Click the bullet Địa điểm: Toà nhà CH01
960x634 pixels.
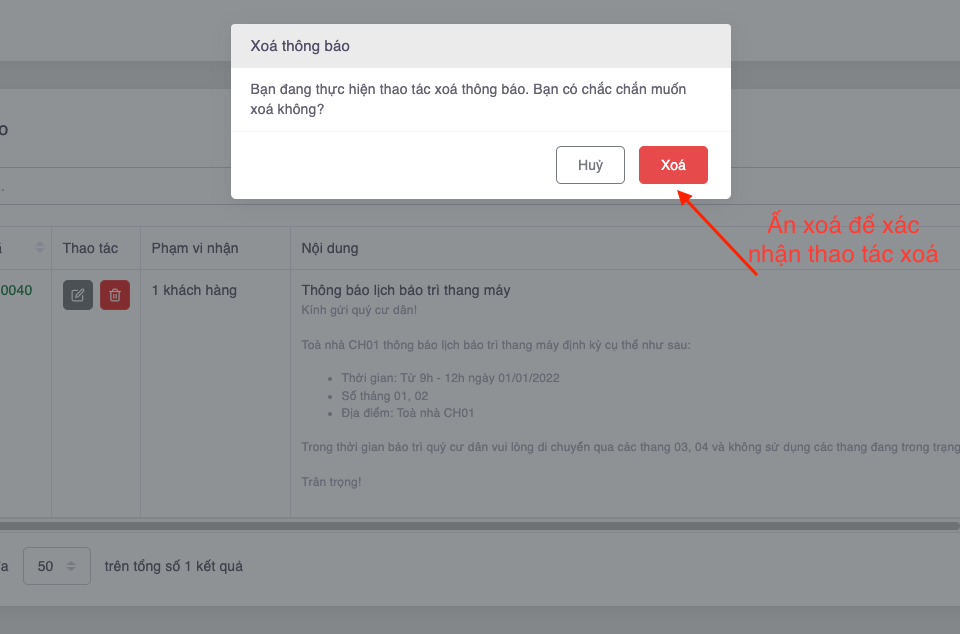(x=408, y=412)
